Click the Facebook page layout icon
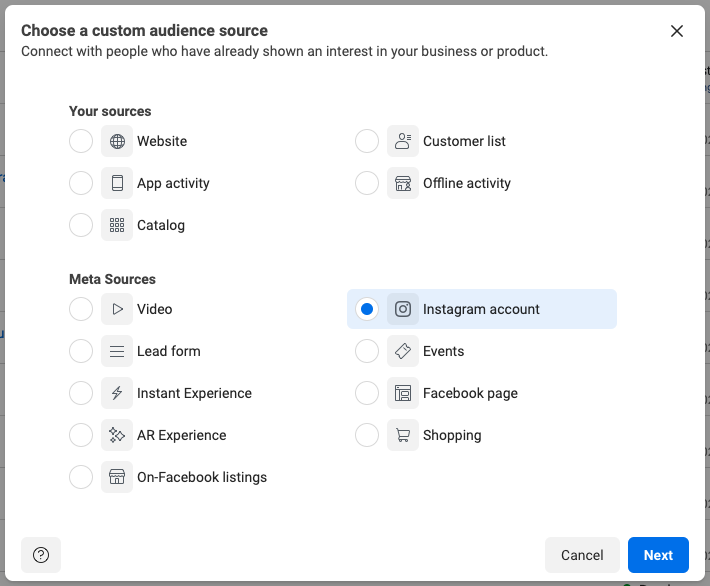 tap(403, 393)
